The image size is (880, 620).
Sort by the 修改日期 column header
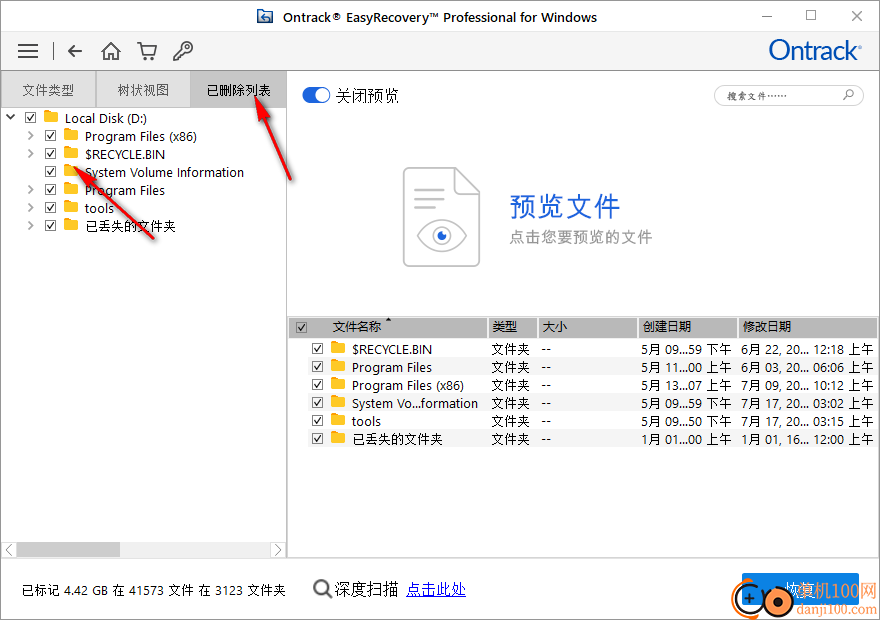point(808,327)
